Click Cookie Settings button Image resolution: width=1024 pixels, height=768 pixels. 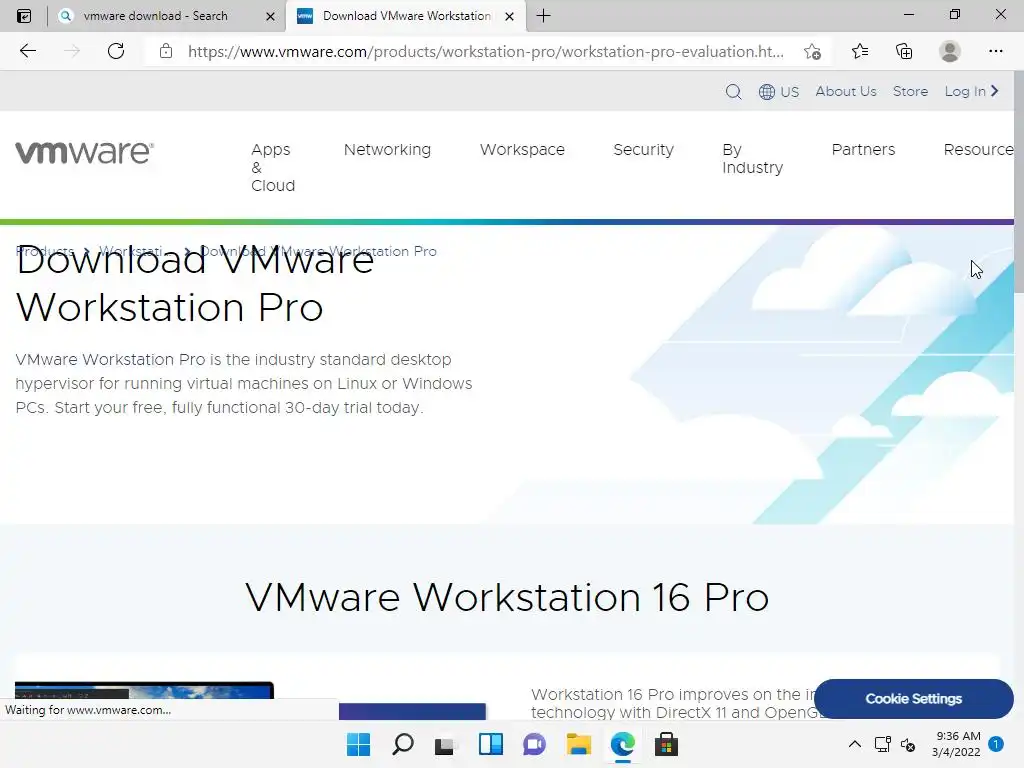(x=914, y=699)
